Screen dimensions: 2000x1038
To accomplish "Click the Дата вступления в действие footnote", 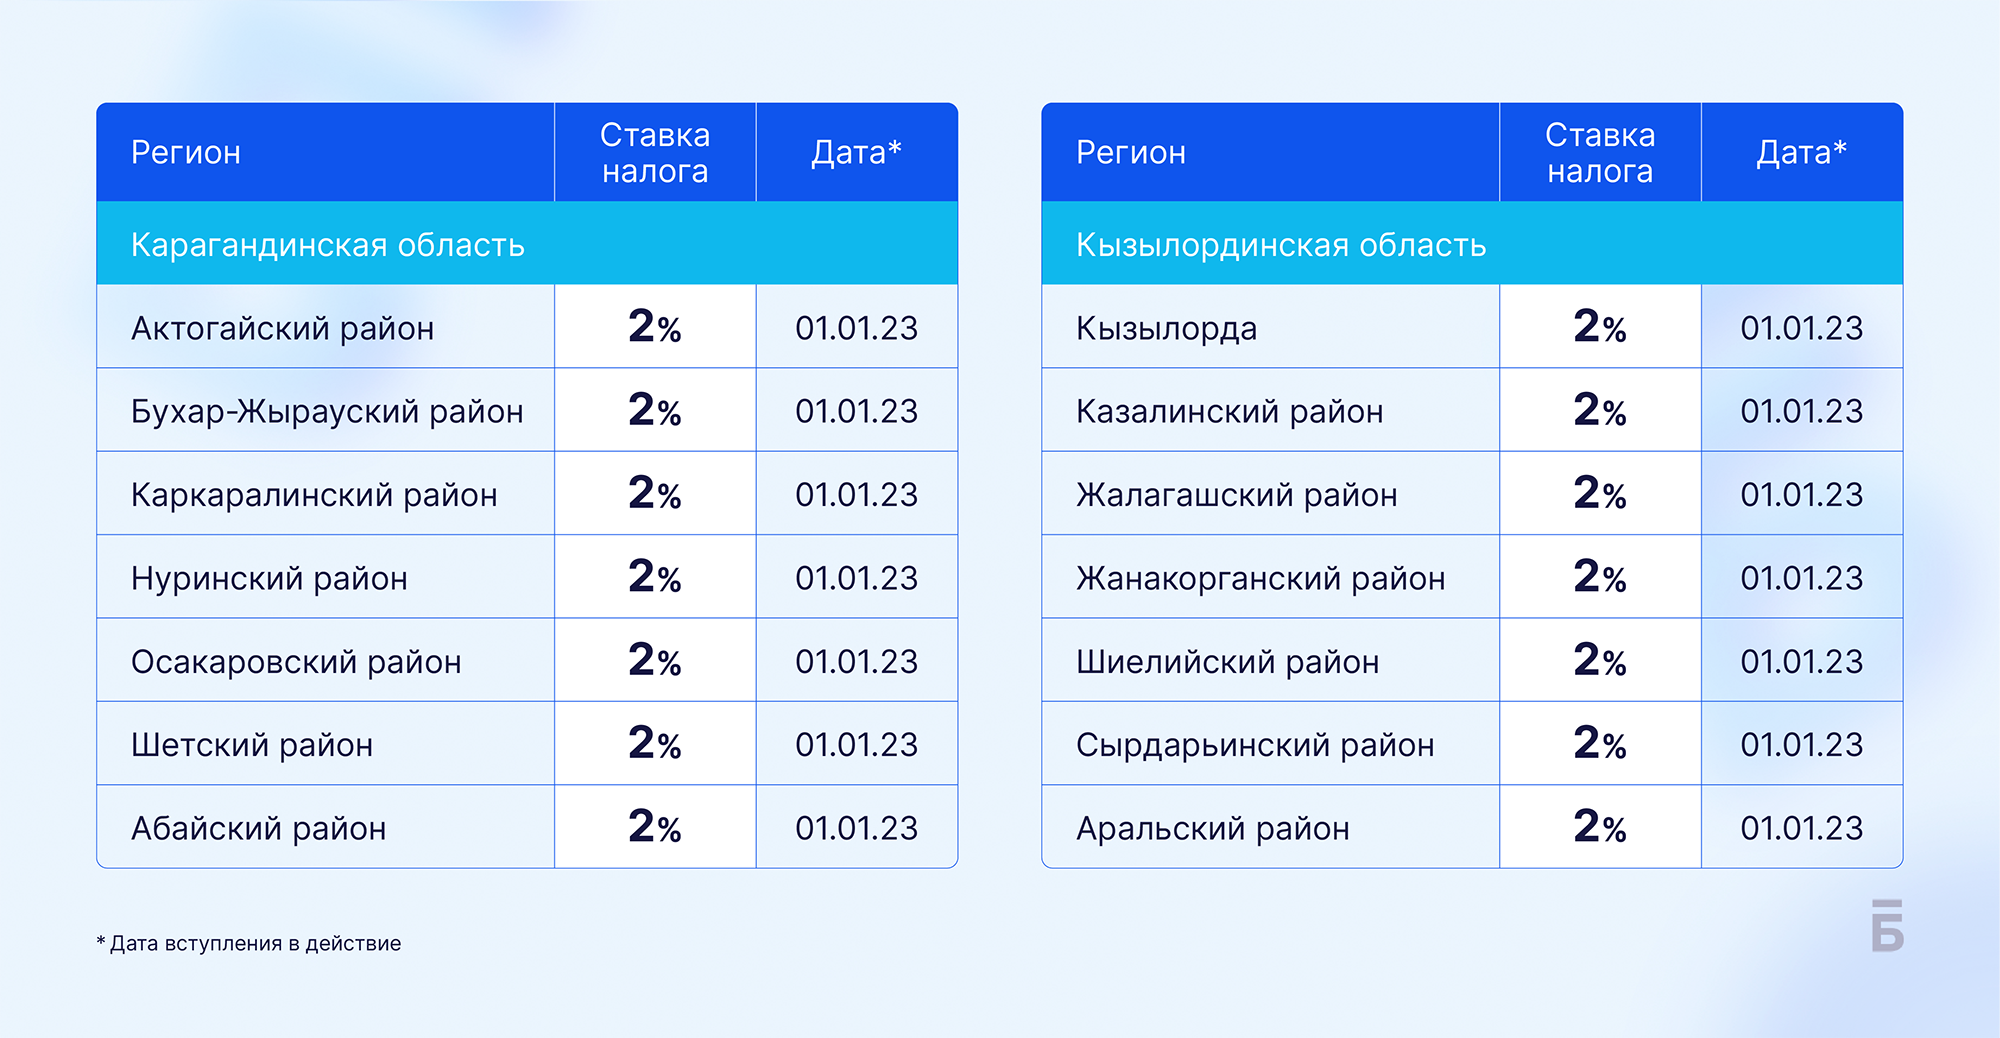I will coord(249,943).
